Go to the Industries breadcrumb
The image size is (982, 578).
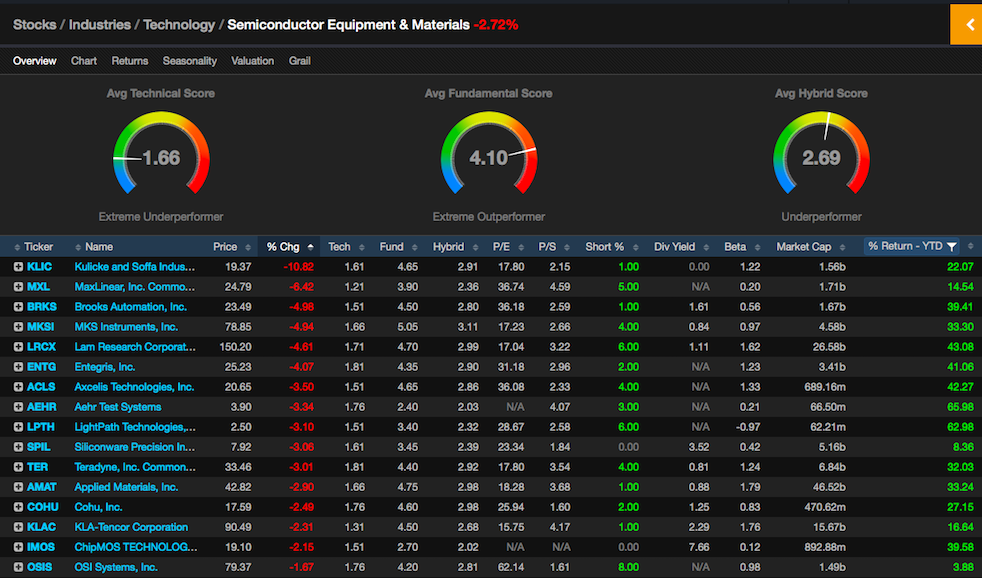coord(100,24)
